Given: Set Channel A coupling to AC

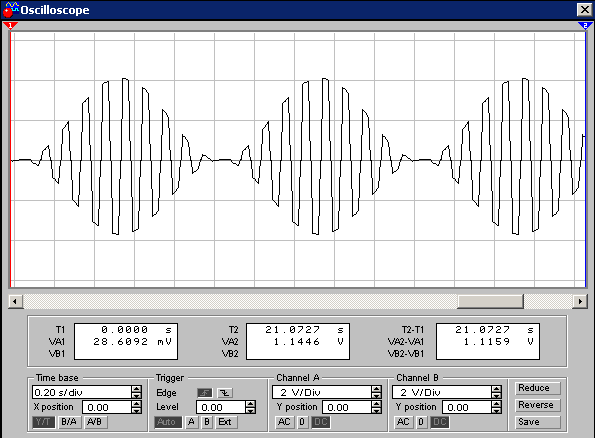Looking at the screenshot, I should pyautogui.click(x=284, y=422).
